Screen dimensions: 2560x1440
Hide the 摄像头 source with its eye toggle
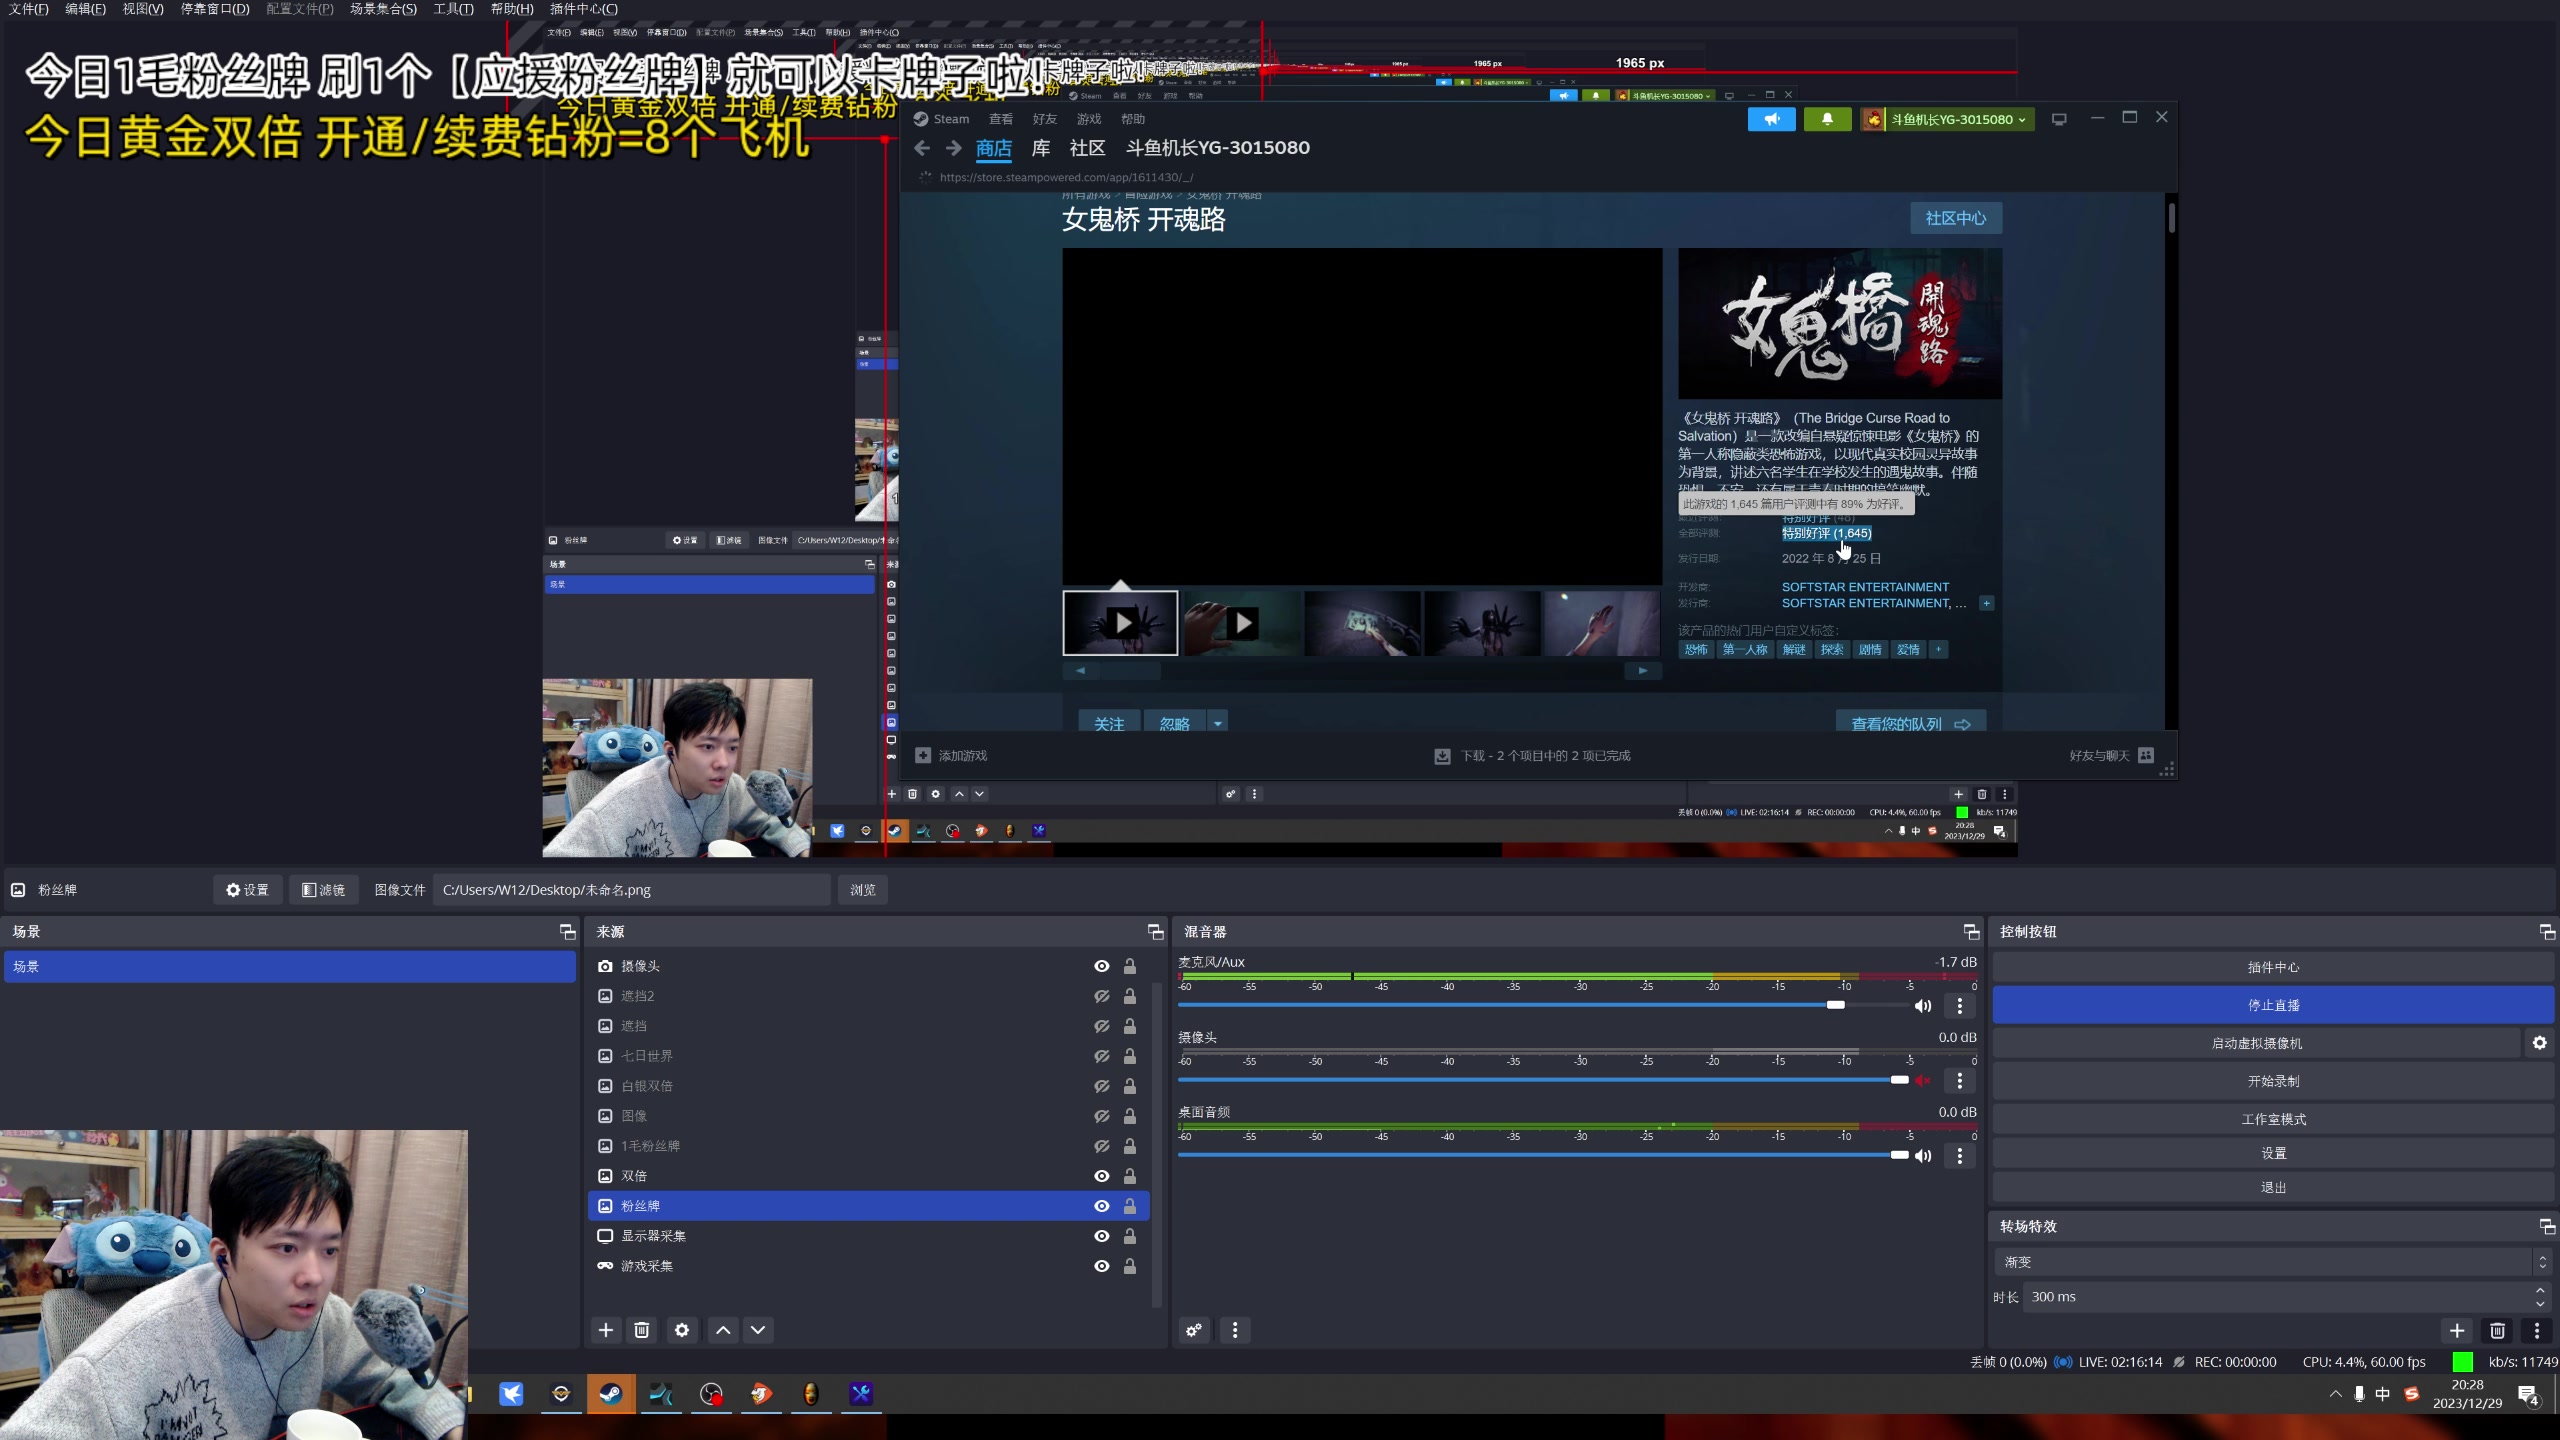(x=1101, y=966)
